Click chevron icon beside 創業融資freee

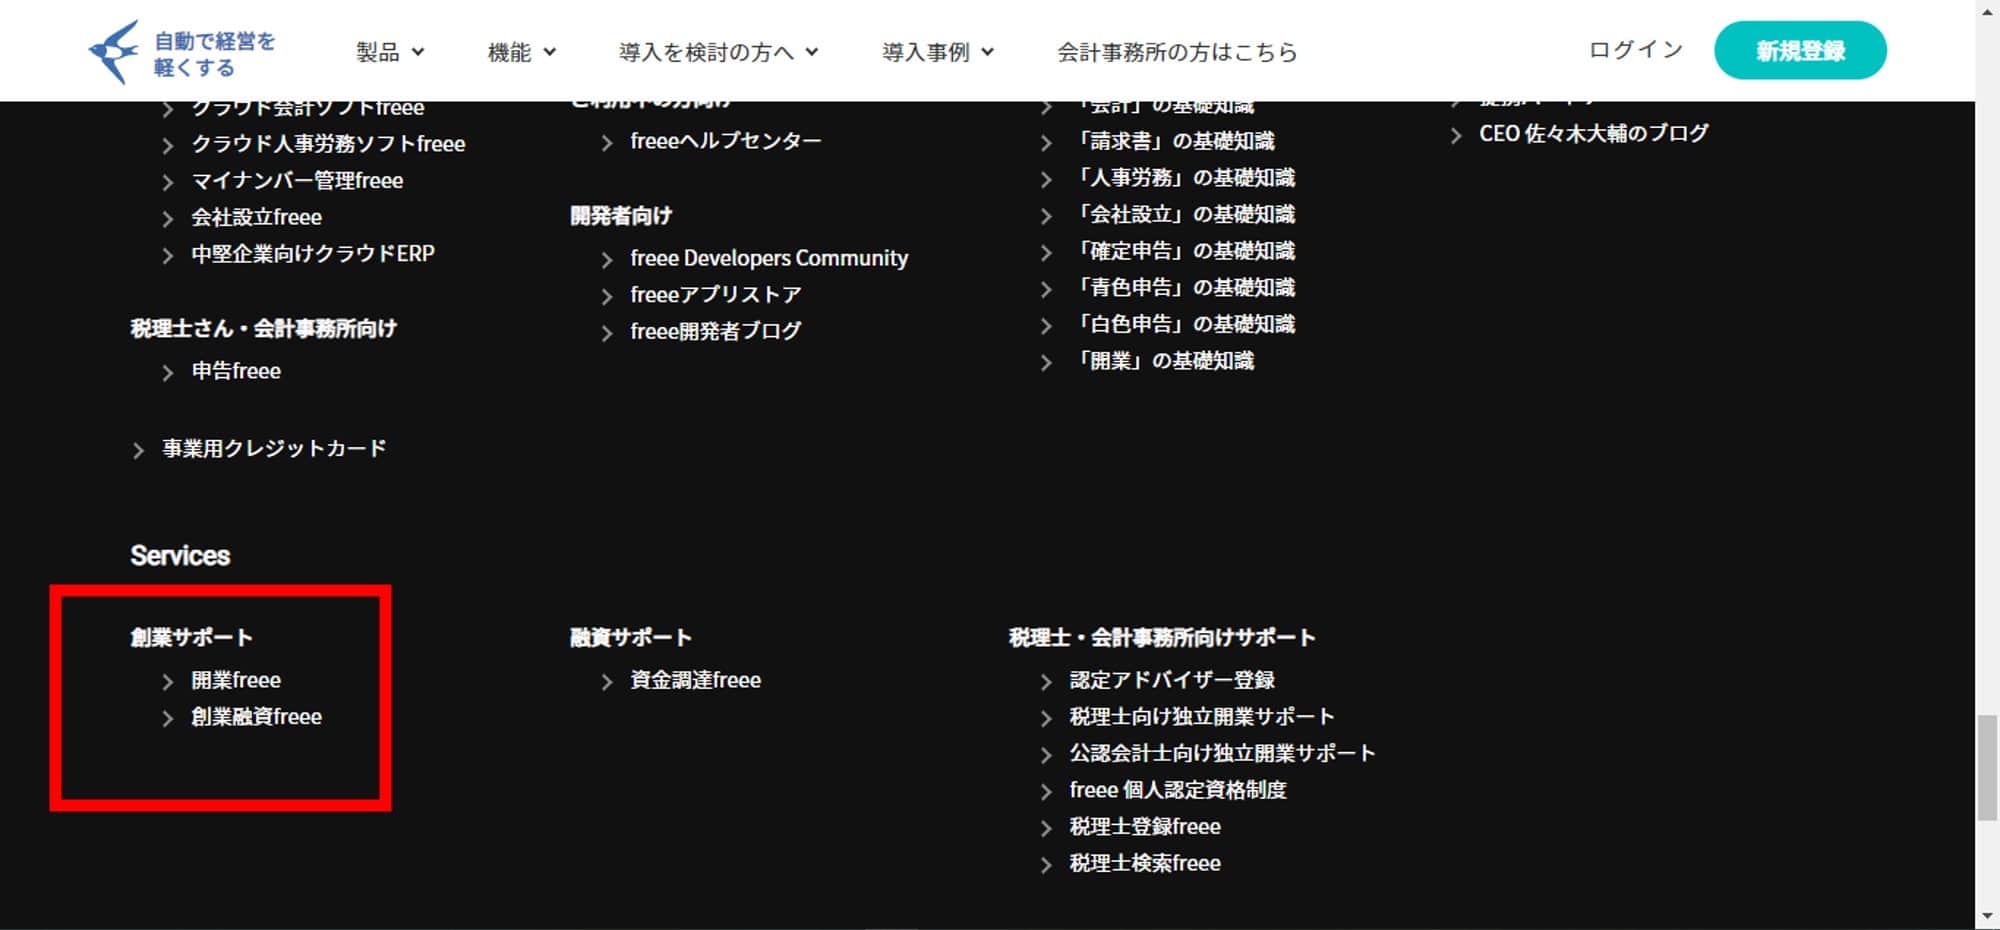[x=168, y=719]
